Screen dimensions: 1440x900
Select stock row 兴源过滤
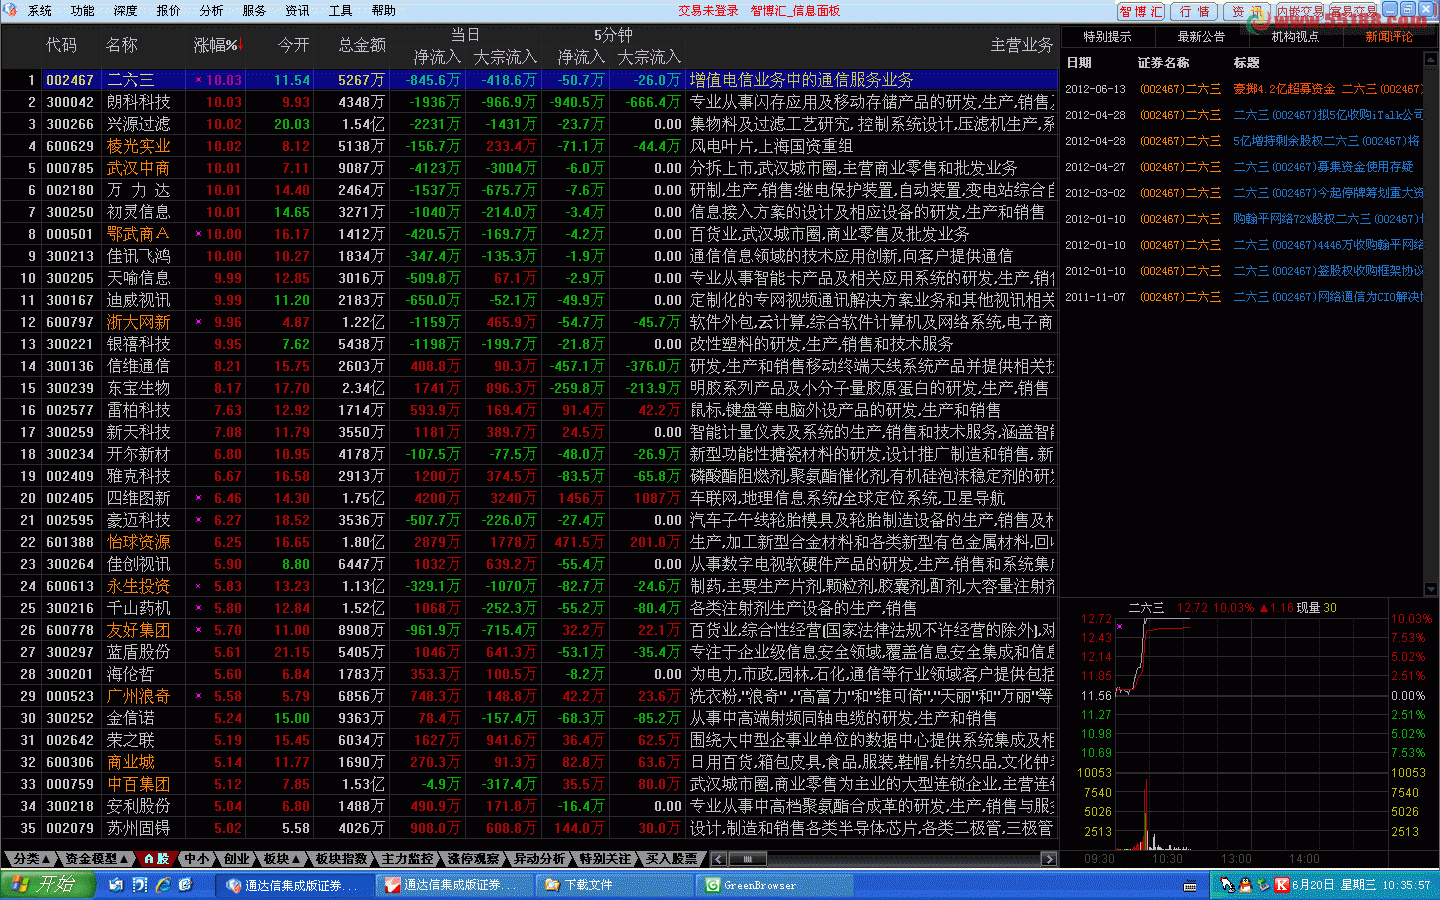(529, 124)
